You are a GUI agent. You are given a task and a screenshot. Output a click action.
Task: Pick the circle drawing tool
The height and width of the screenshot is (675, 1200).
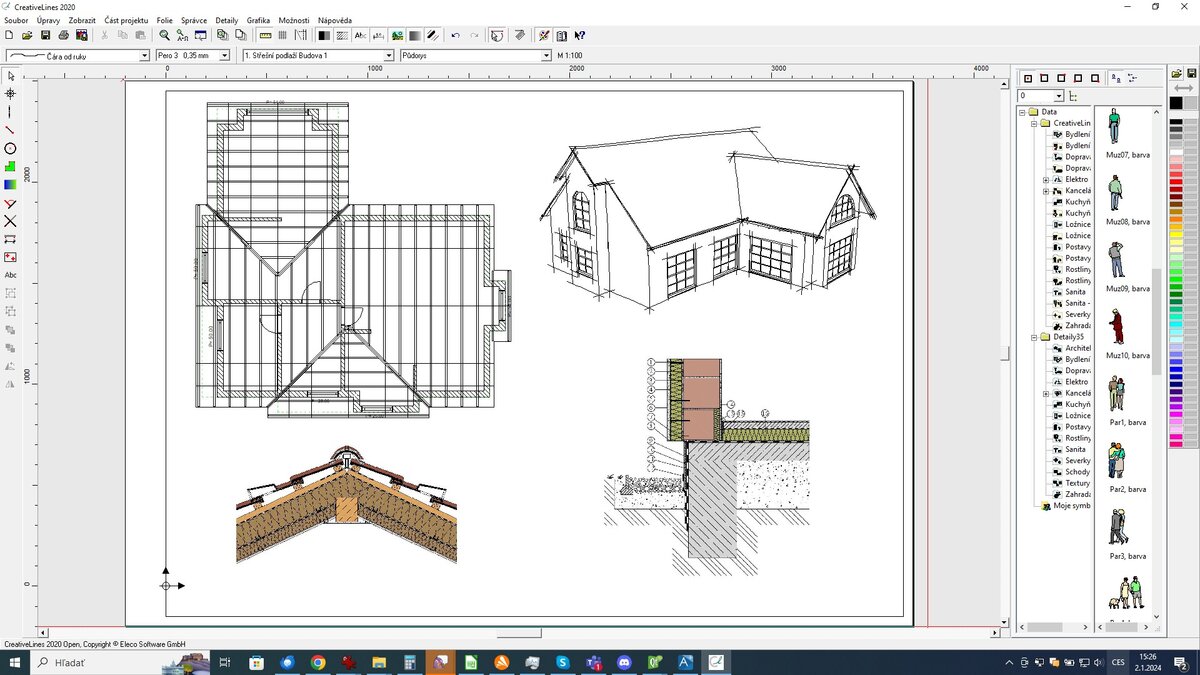click(x=10, y=148)
